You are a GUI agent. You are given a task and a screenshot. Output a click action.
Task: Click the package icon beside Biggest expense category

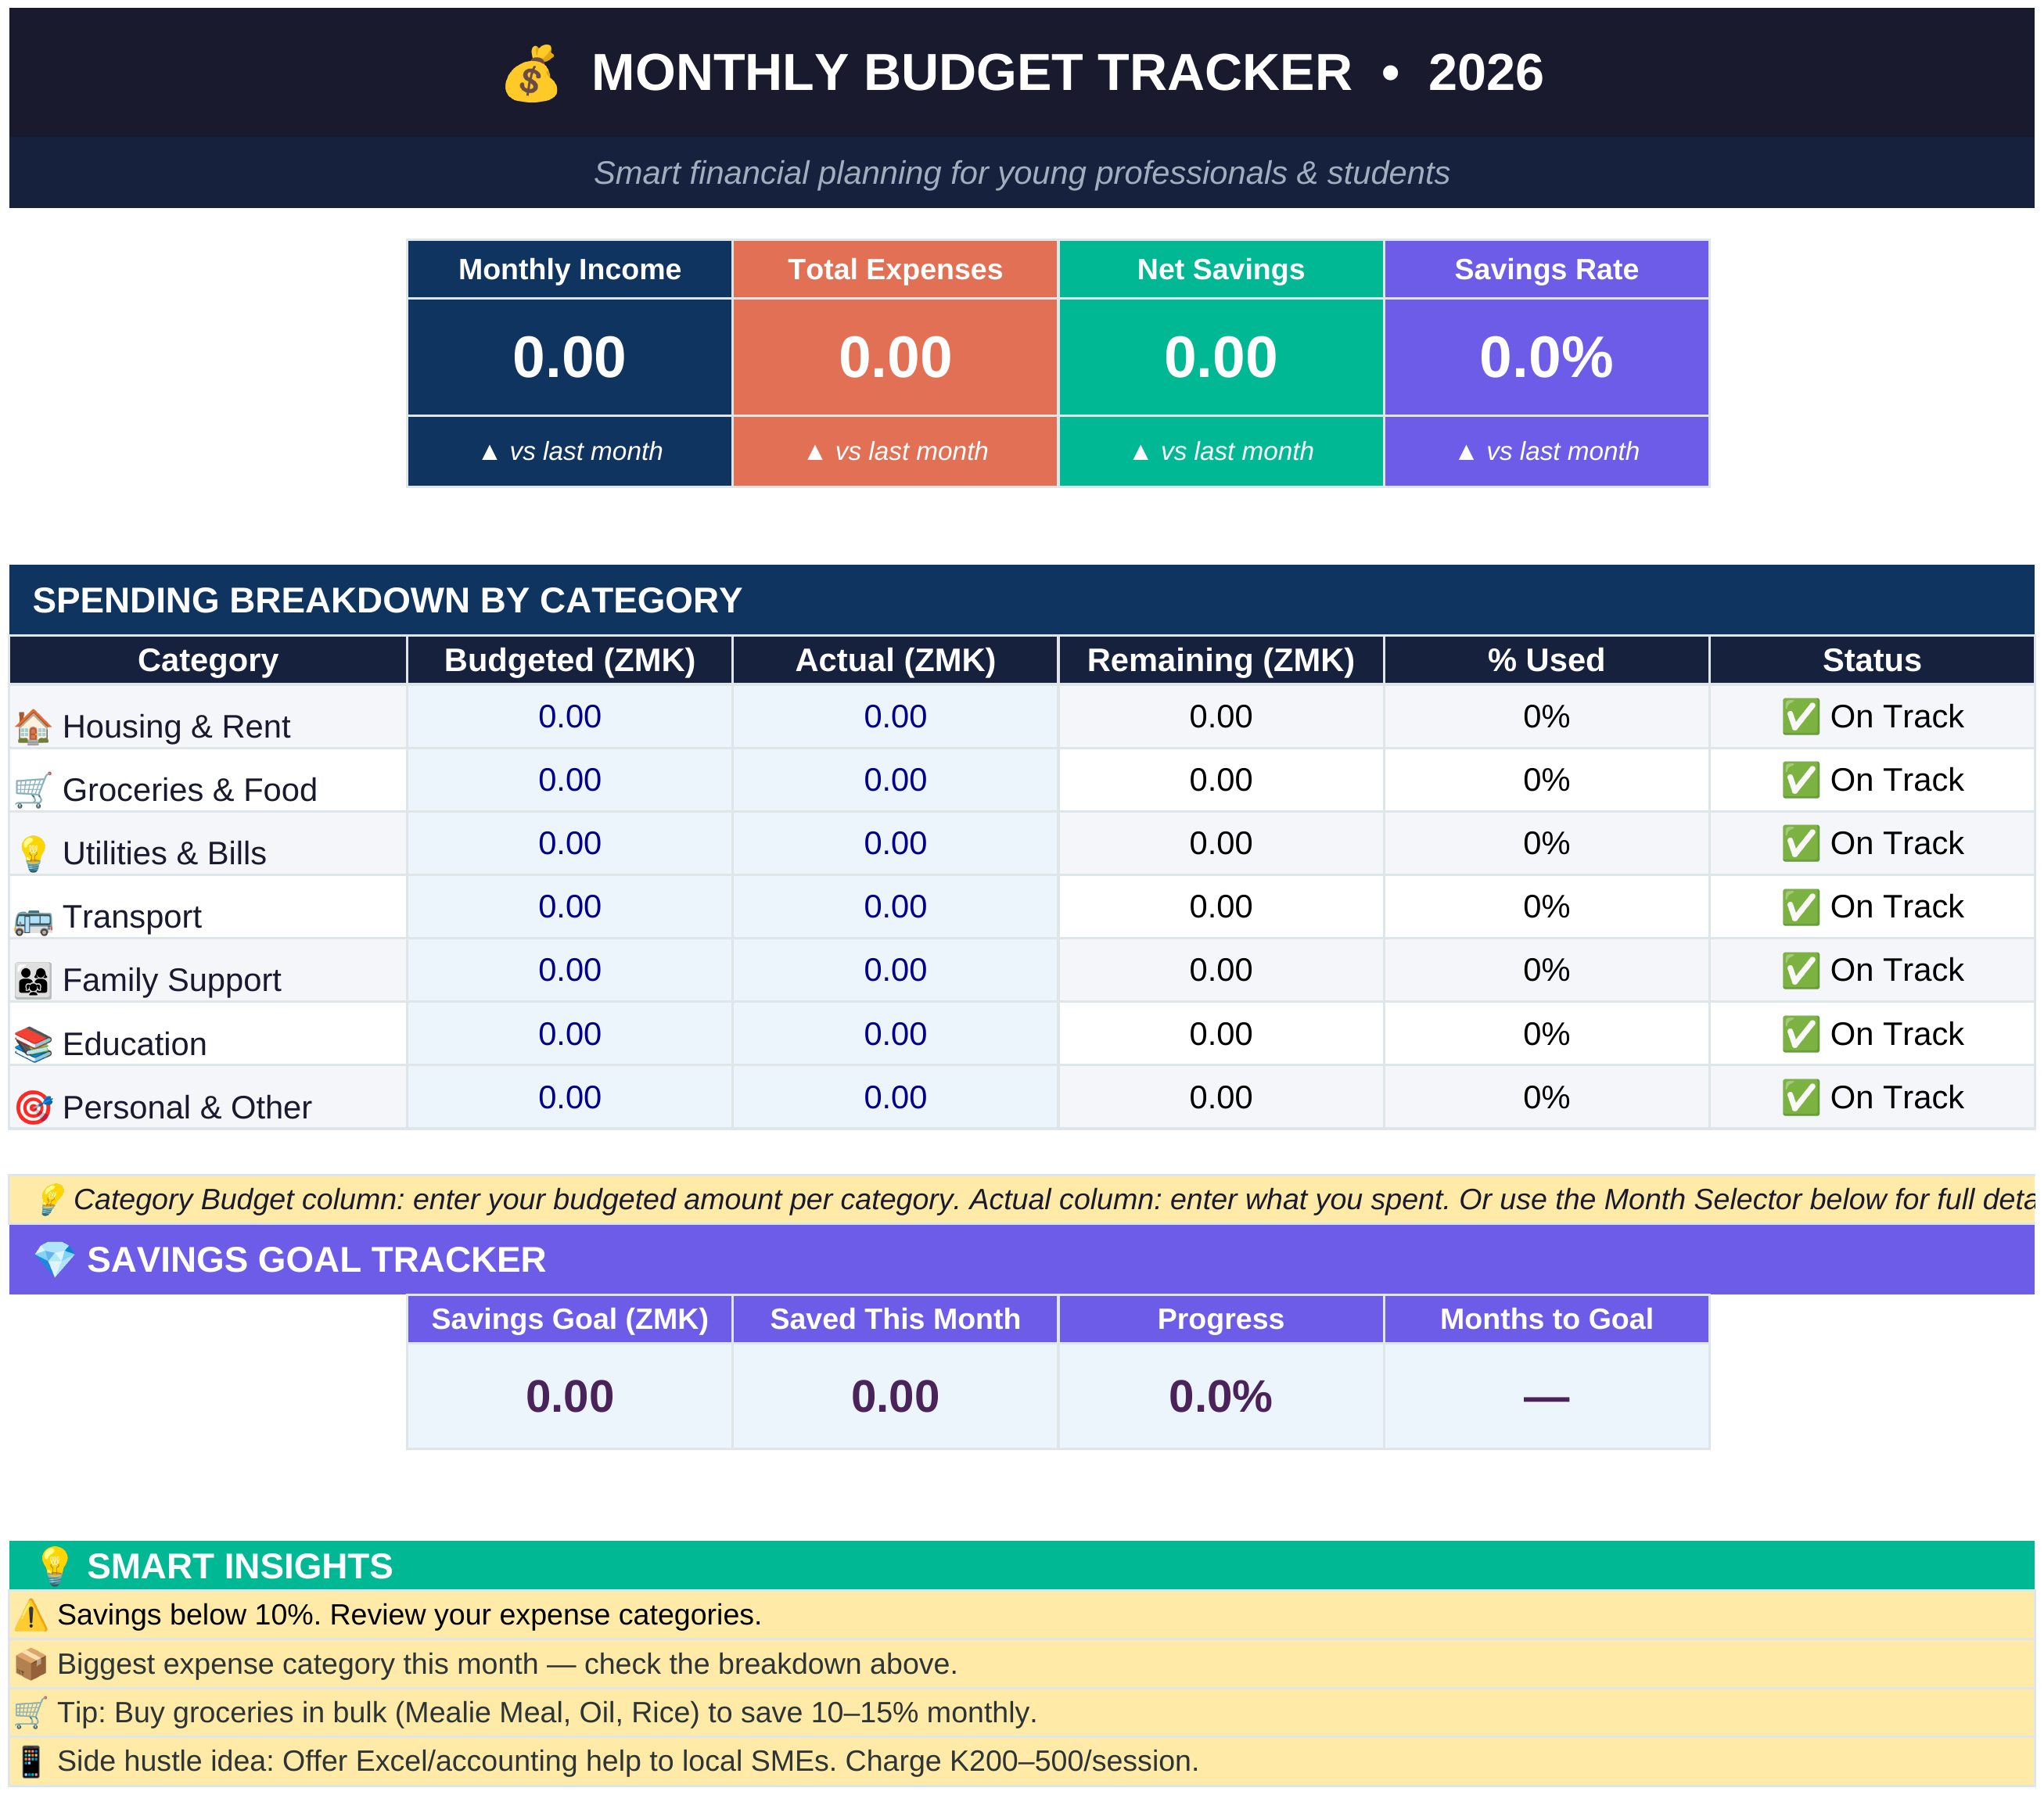tap(30, 1664)
